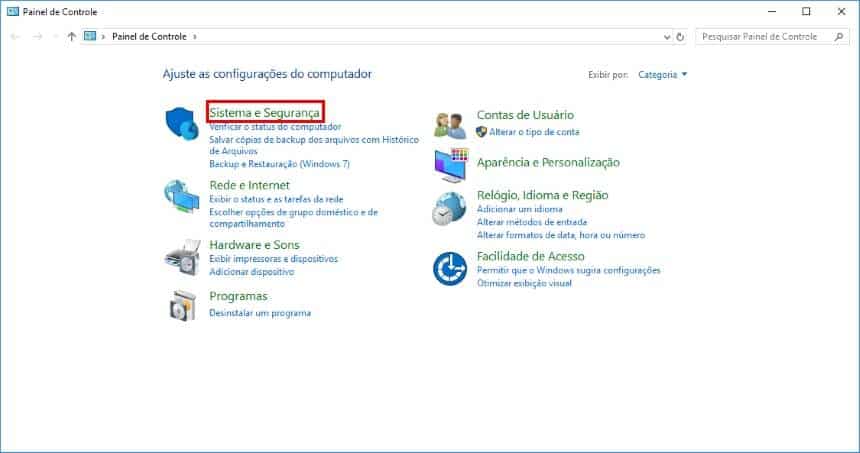Click Otimizar exibição visual link
Image resolution: width=860 pixels, height=453 pixels.
click(524, 283)
